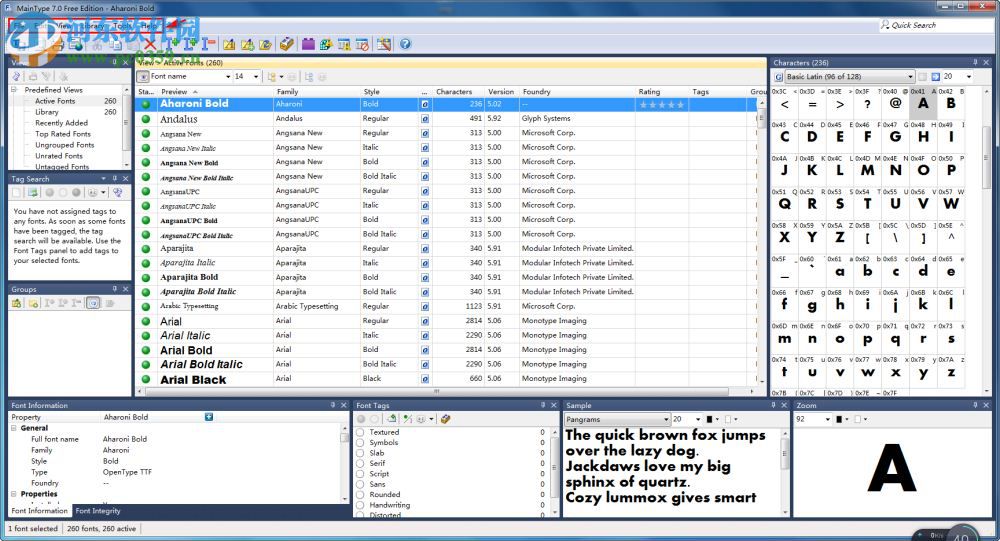The width and height of the screenshot is (1000, 541).
Task: Click the black color swatch in Sample panel
Action: pos(708,419)
